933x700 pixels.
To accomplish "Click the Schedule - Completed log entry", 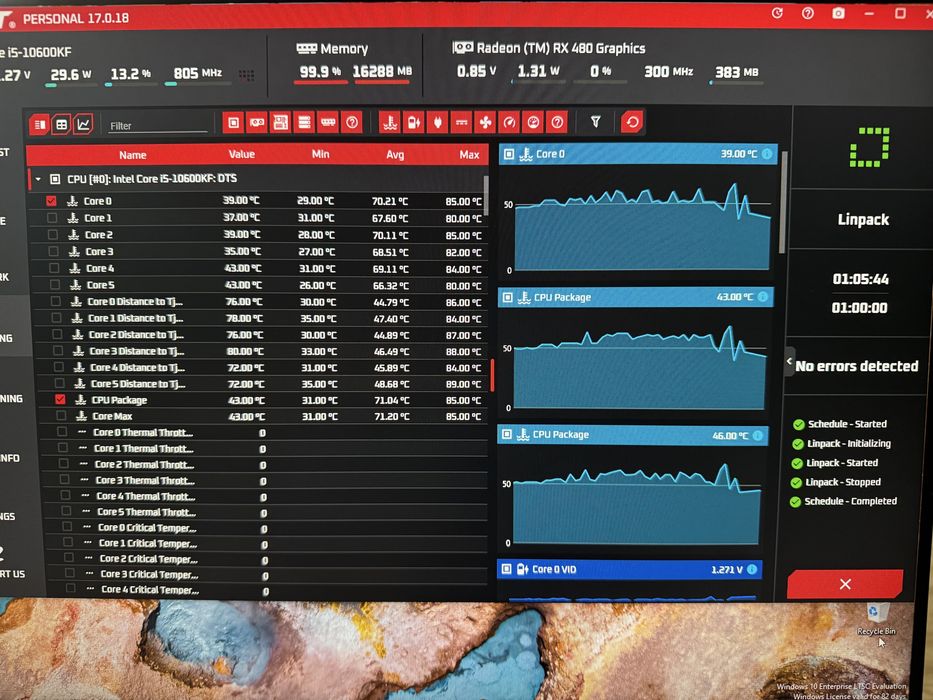I will tap(850, 501).
